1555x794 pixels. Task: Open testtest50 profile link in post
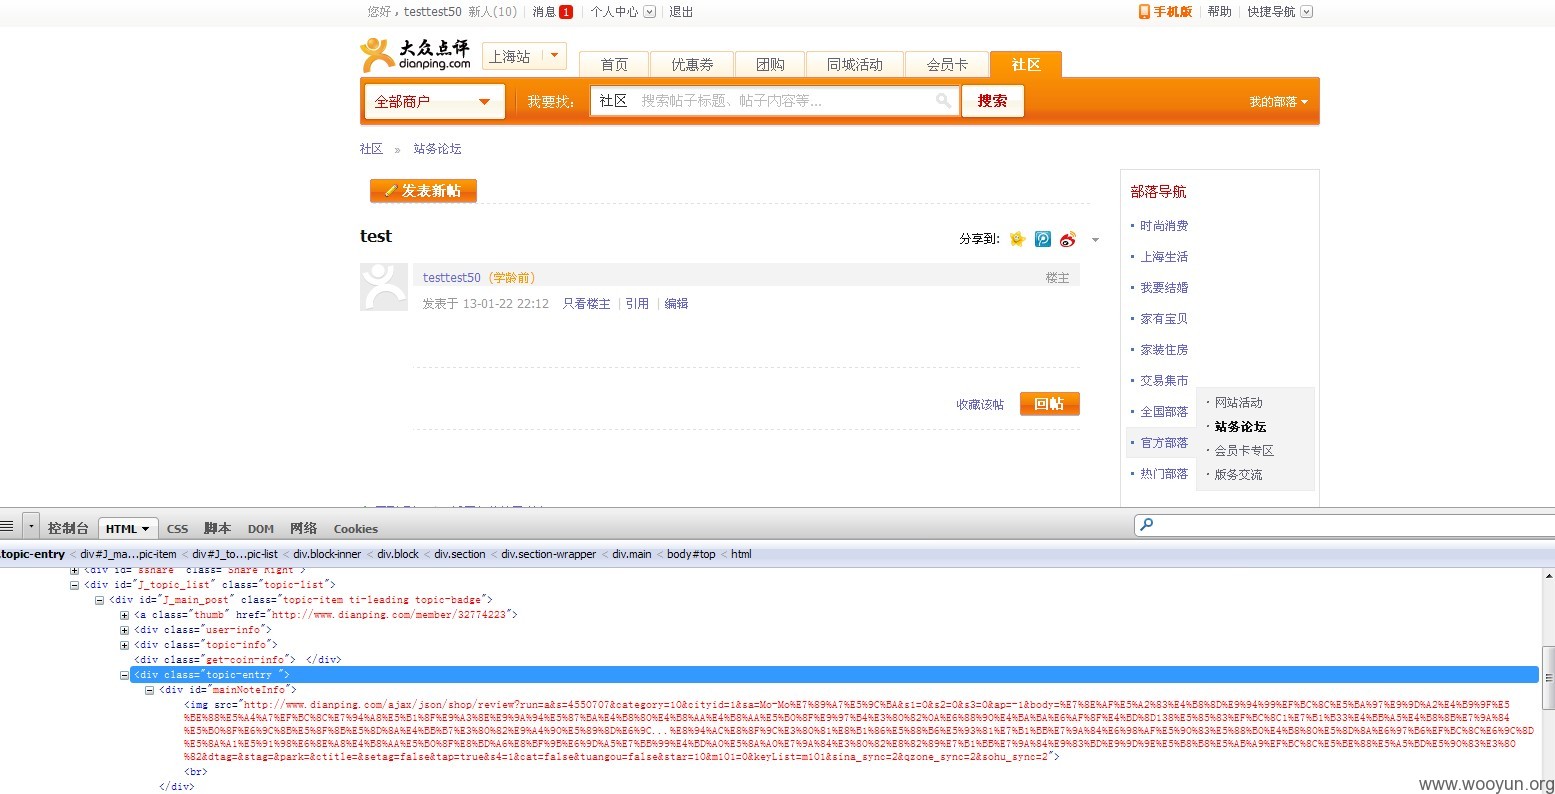[x=451, y=278]
